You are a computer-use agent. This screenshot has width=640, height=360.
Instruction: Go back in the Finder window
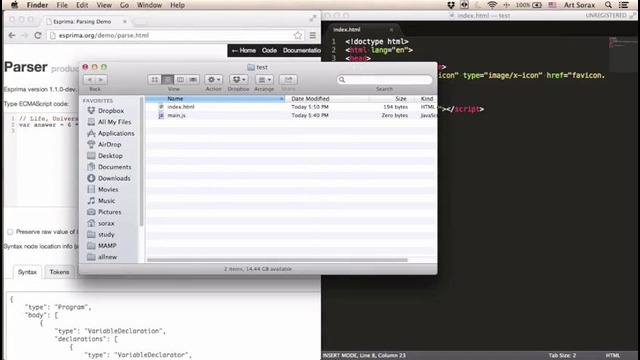(x=89, y=80)
